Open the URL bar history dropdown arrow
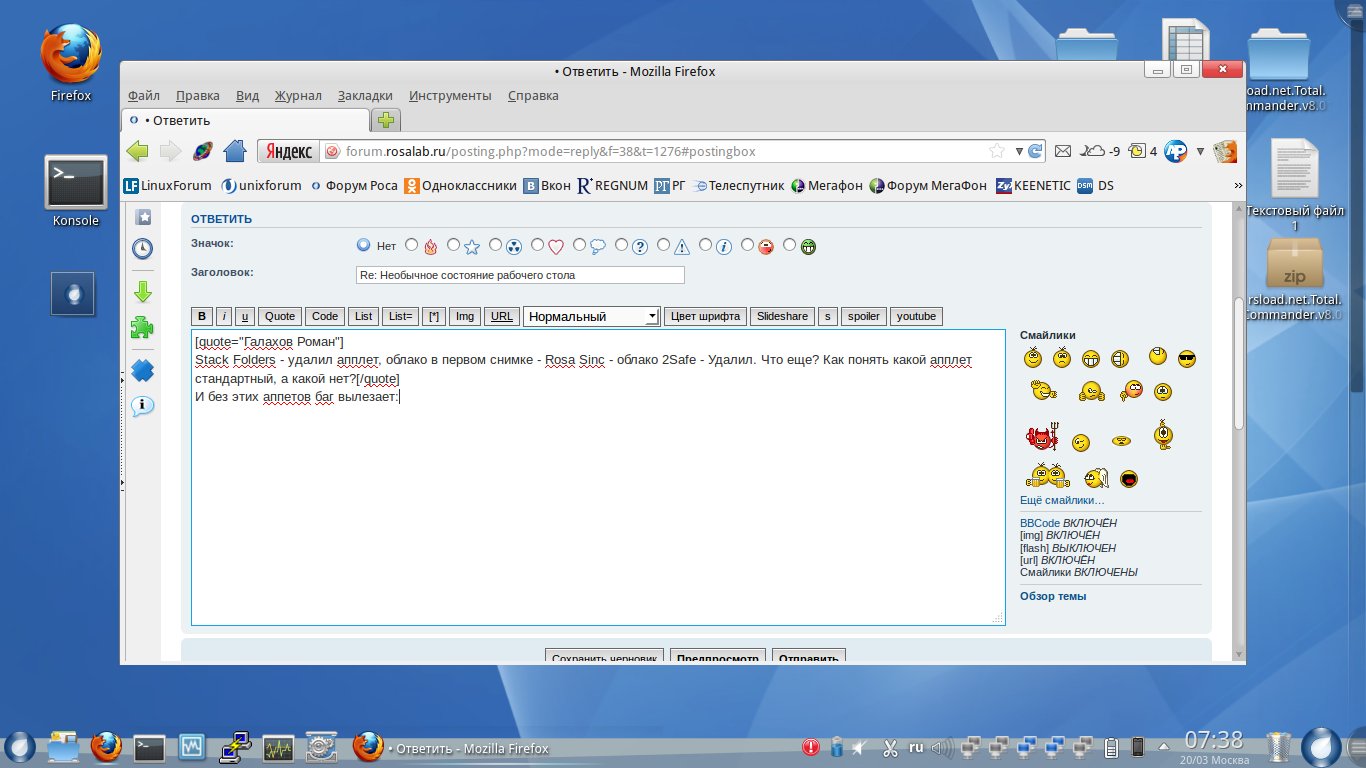Viewport: 1366px width, 768px height. click(x=1018, y=151)
